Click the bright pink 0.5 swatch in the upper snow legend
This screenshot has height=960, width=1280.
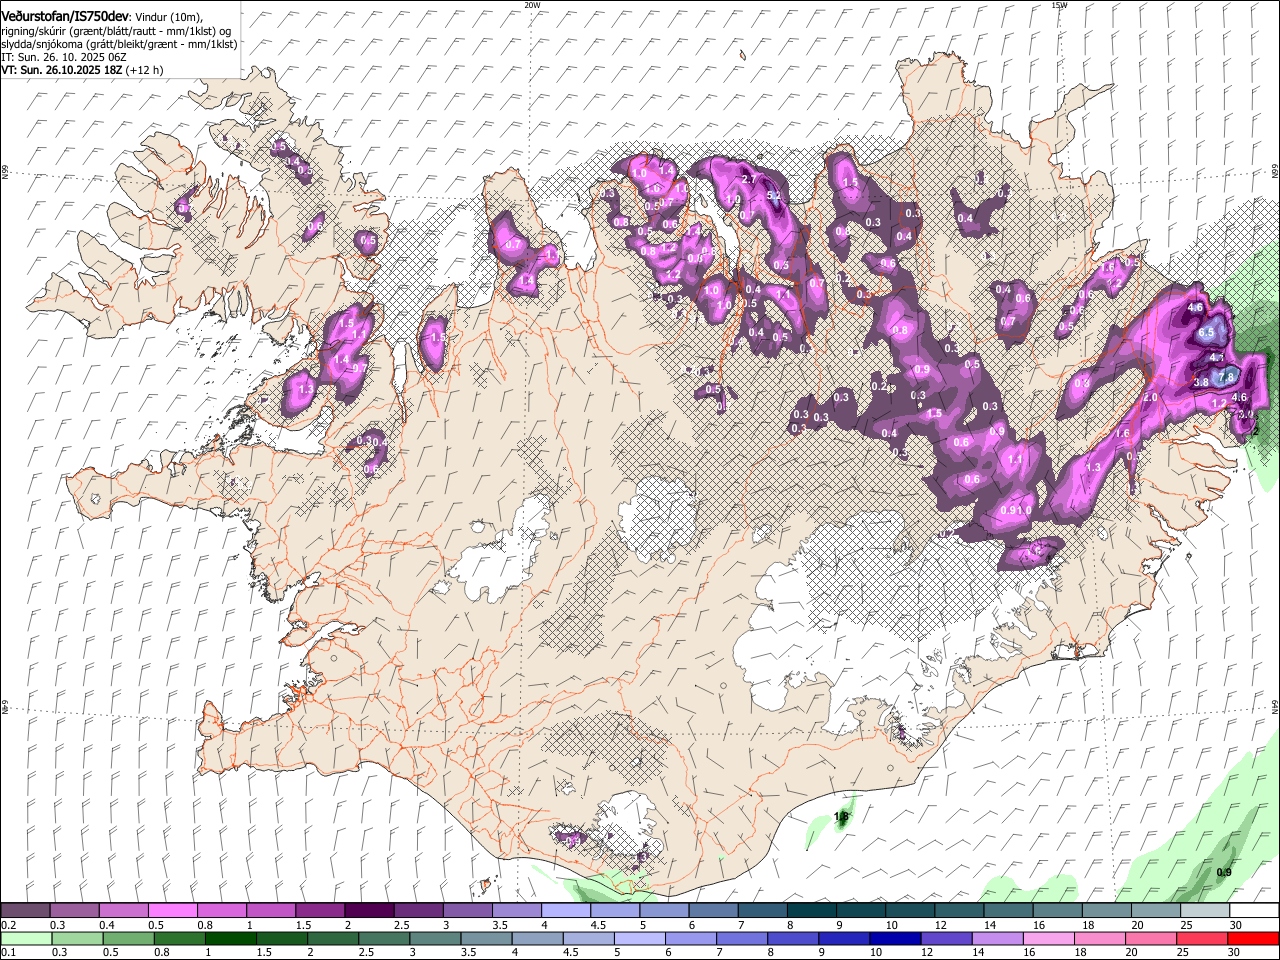(x=172, y=911)
